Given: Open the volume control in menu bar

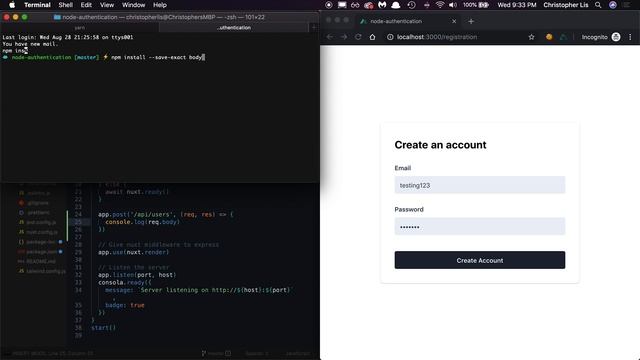Looking at the screenshot, I should (453, 5).
